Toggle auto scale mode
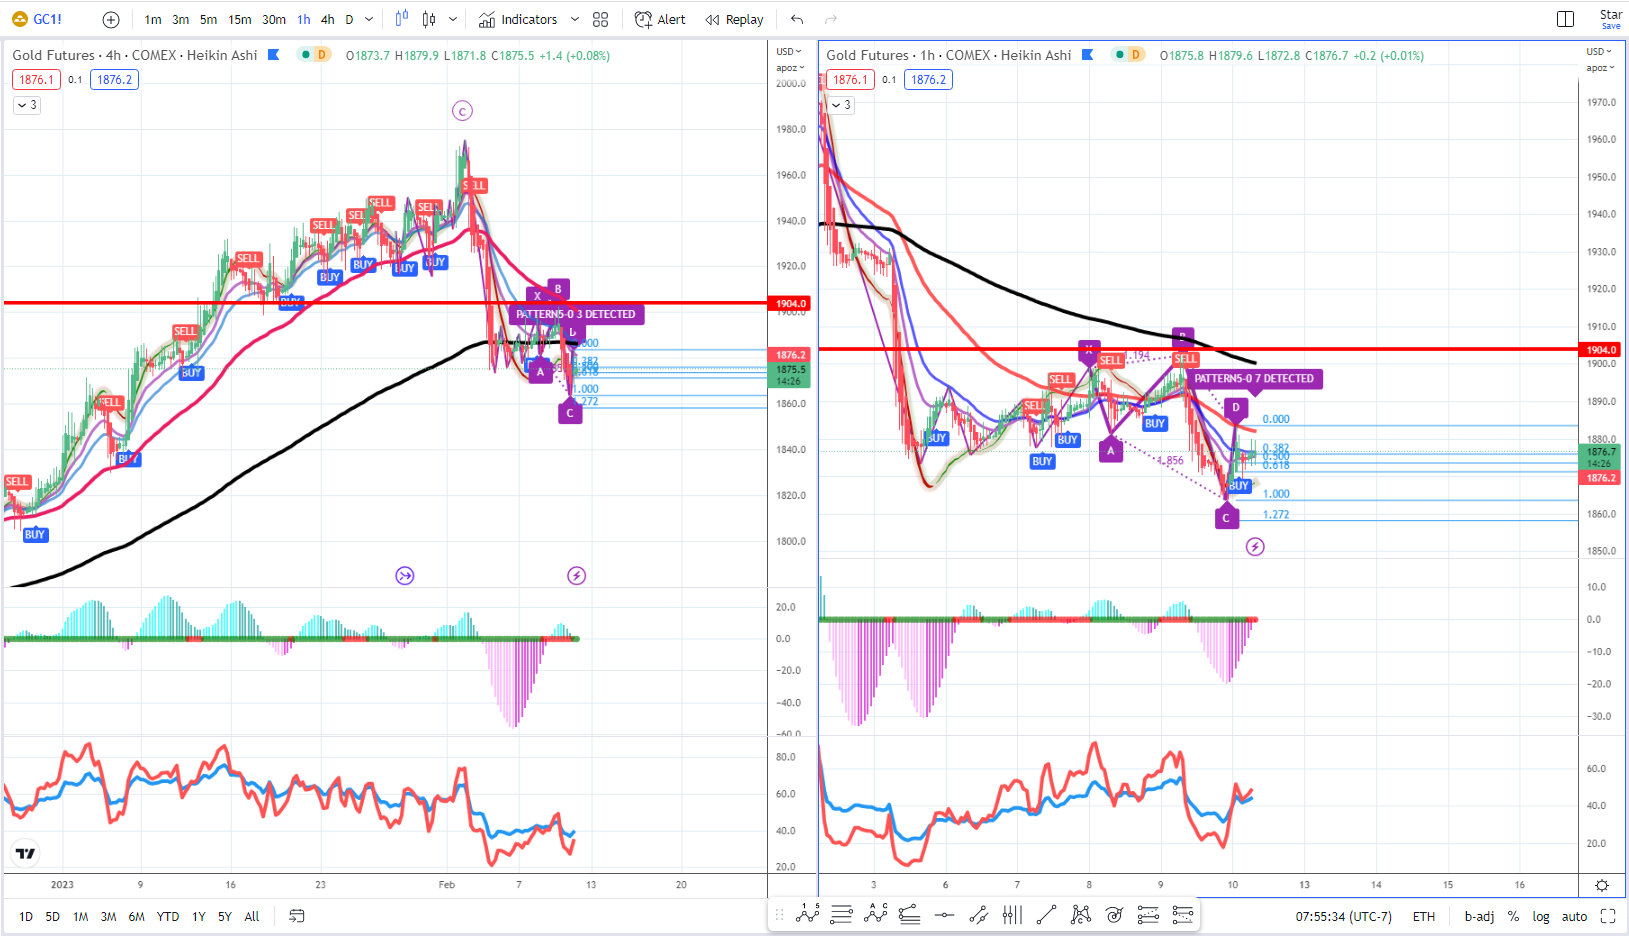Screen dimensions: 1629x936 tap(1574, 916)
